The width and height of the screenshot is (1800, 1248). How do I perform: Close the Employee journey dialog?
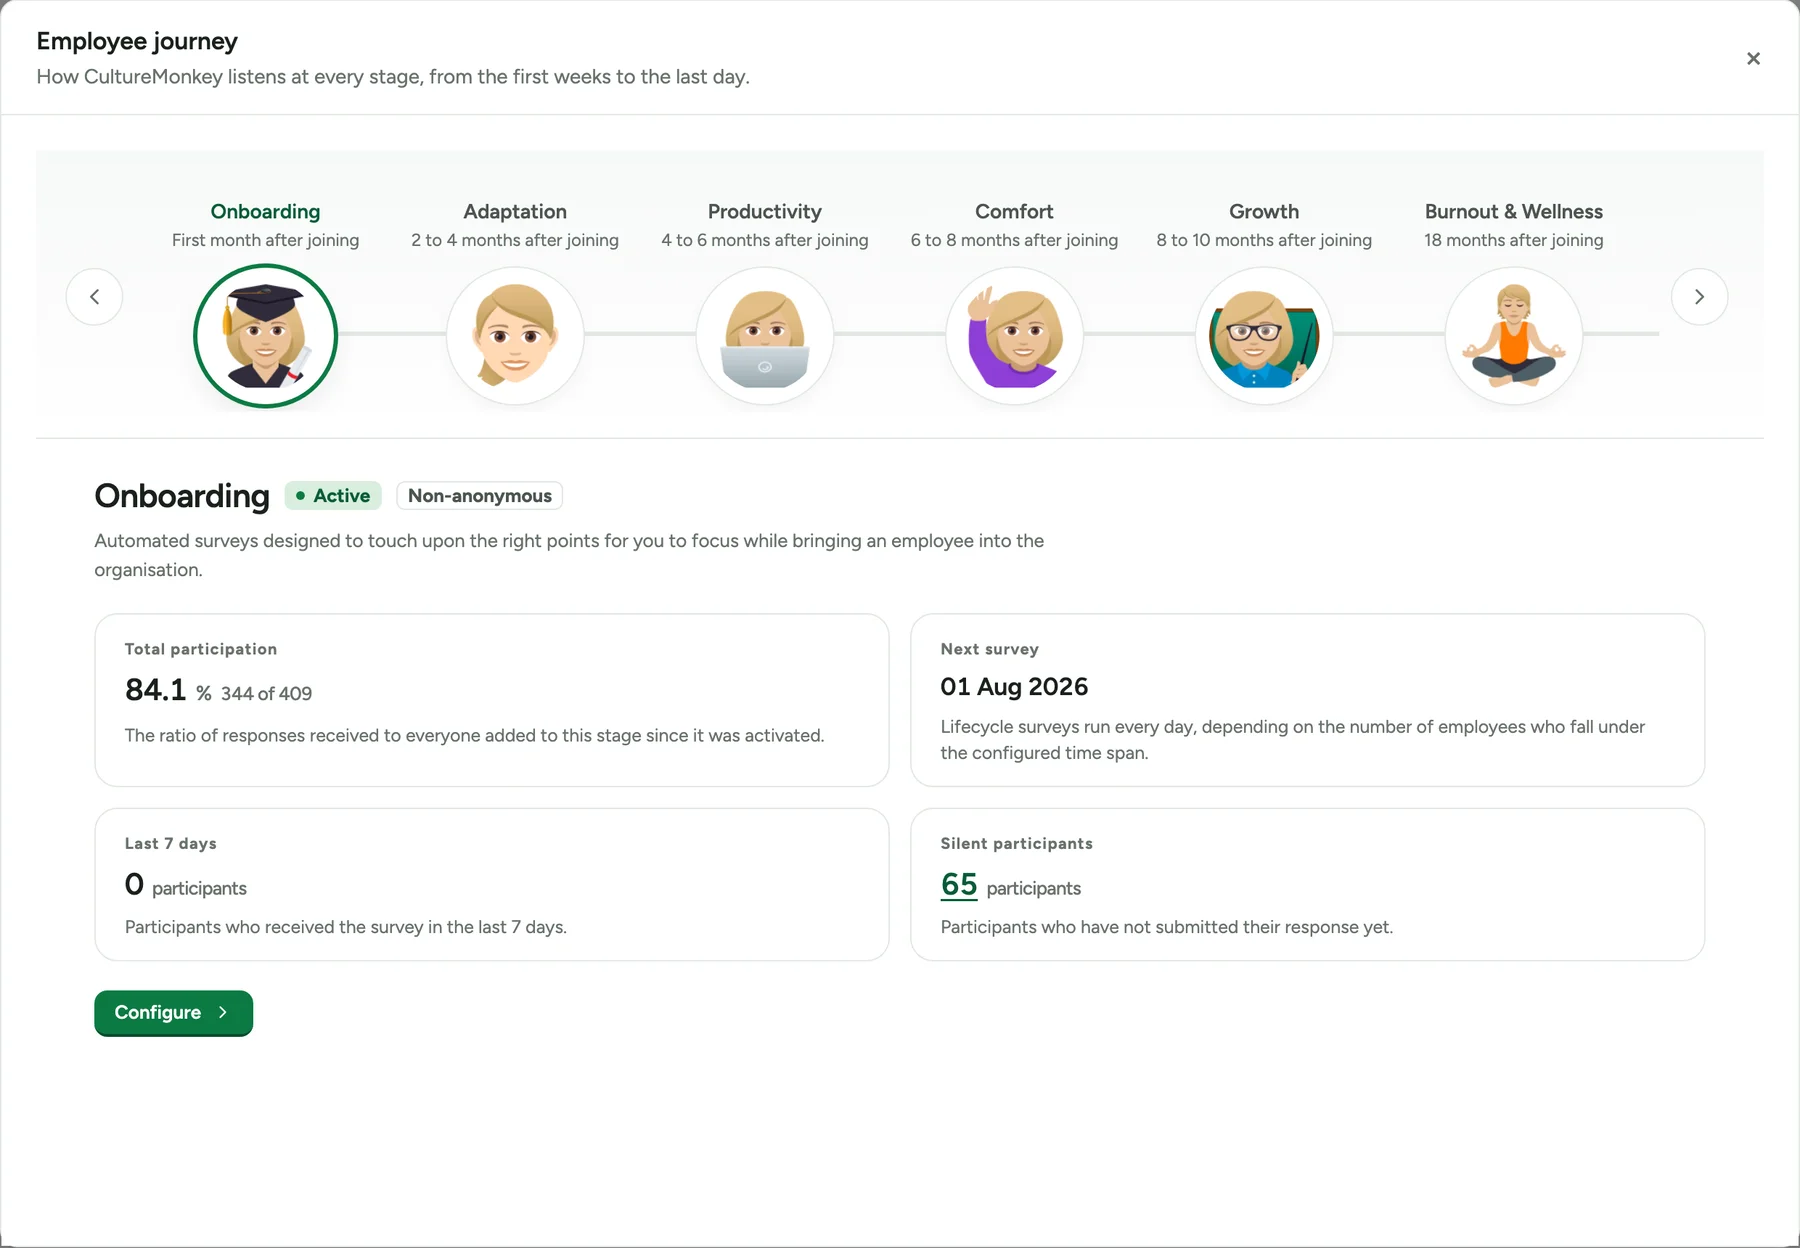[x=1753, y=59]
